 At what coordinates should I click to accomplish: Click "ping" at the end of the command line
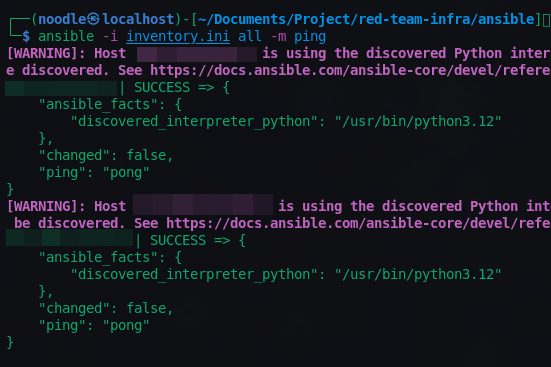(310, 37)
